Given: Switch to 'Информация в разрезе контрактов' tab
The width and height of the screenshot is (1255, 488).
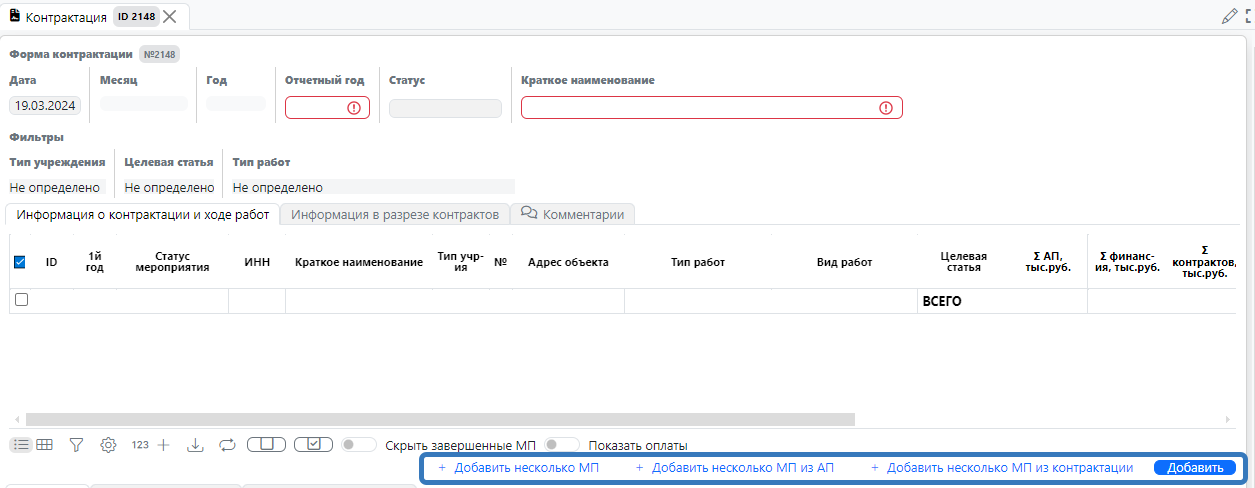Looking at the screenshot, I should click(x=394, y=214).
